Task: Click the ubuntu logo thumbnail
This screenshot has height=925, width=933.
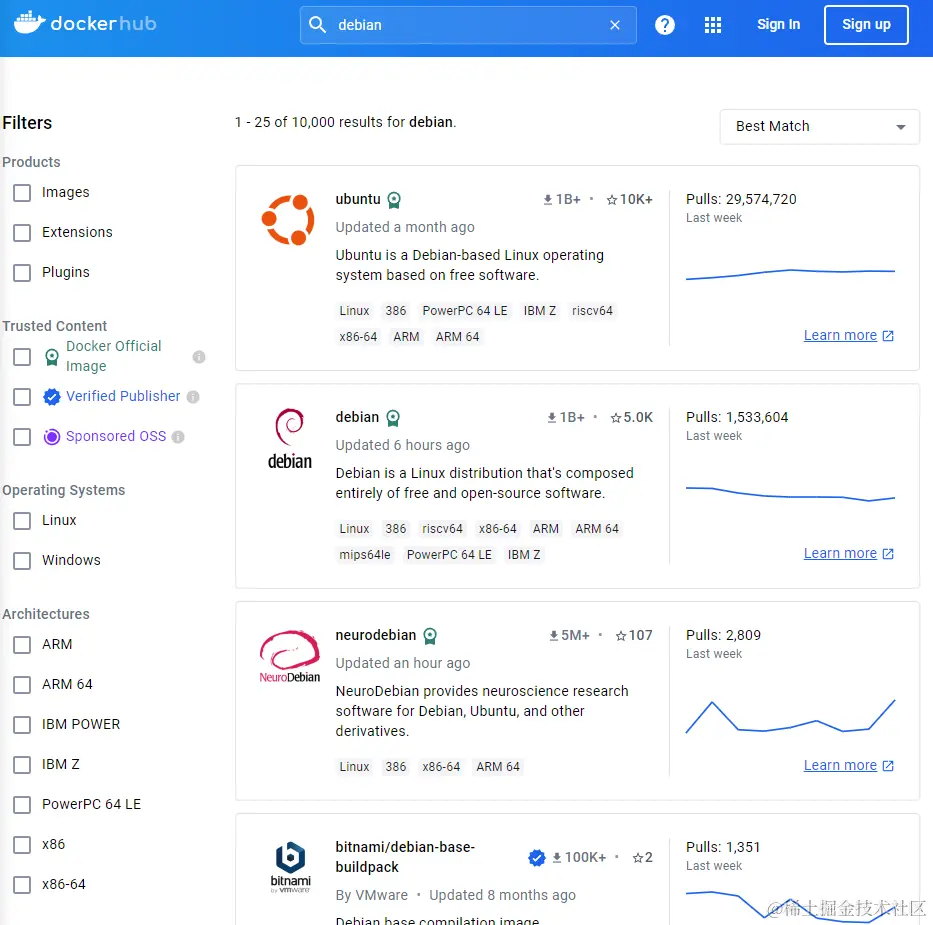Action: (x=288, y=220)
